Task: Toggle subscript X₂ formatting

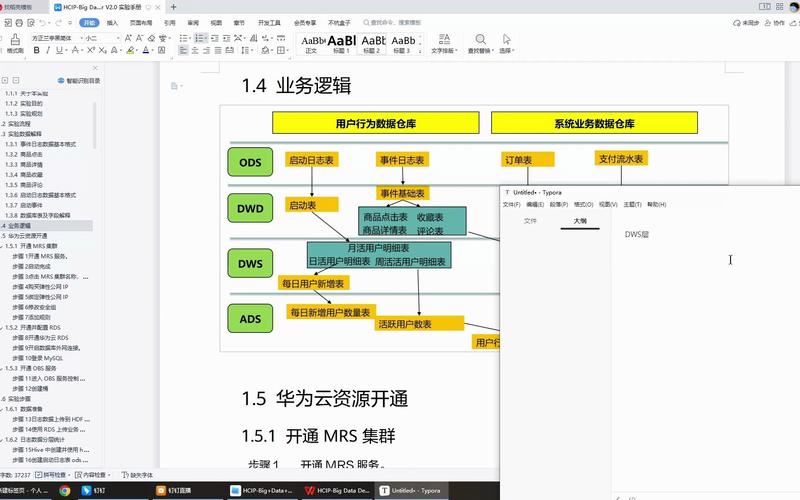Action: (x=103, y=50)
